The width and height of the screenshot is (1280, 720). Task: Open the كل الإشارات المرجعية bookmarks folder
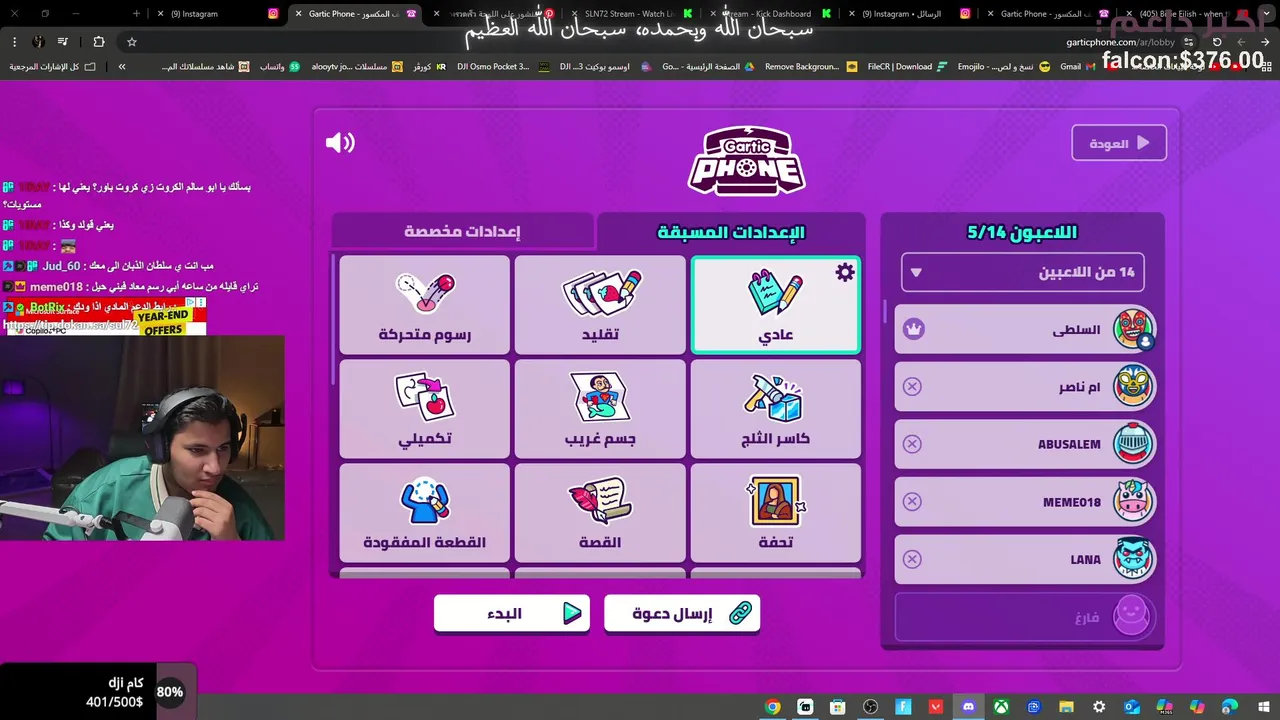coord(53,66)
